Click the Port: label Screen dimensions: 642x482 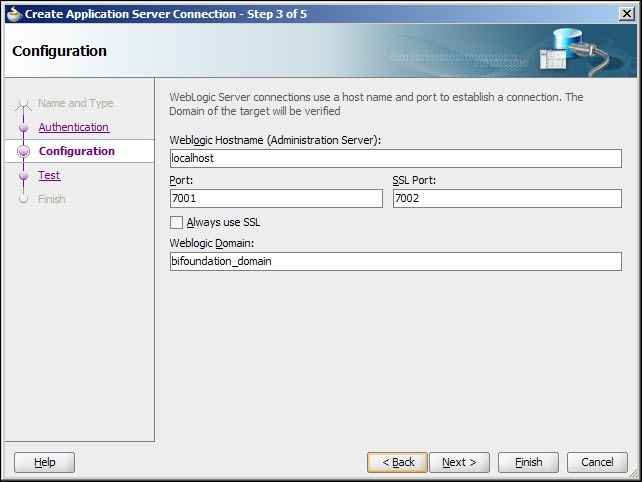[x=181, y=180]
